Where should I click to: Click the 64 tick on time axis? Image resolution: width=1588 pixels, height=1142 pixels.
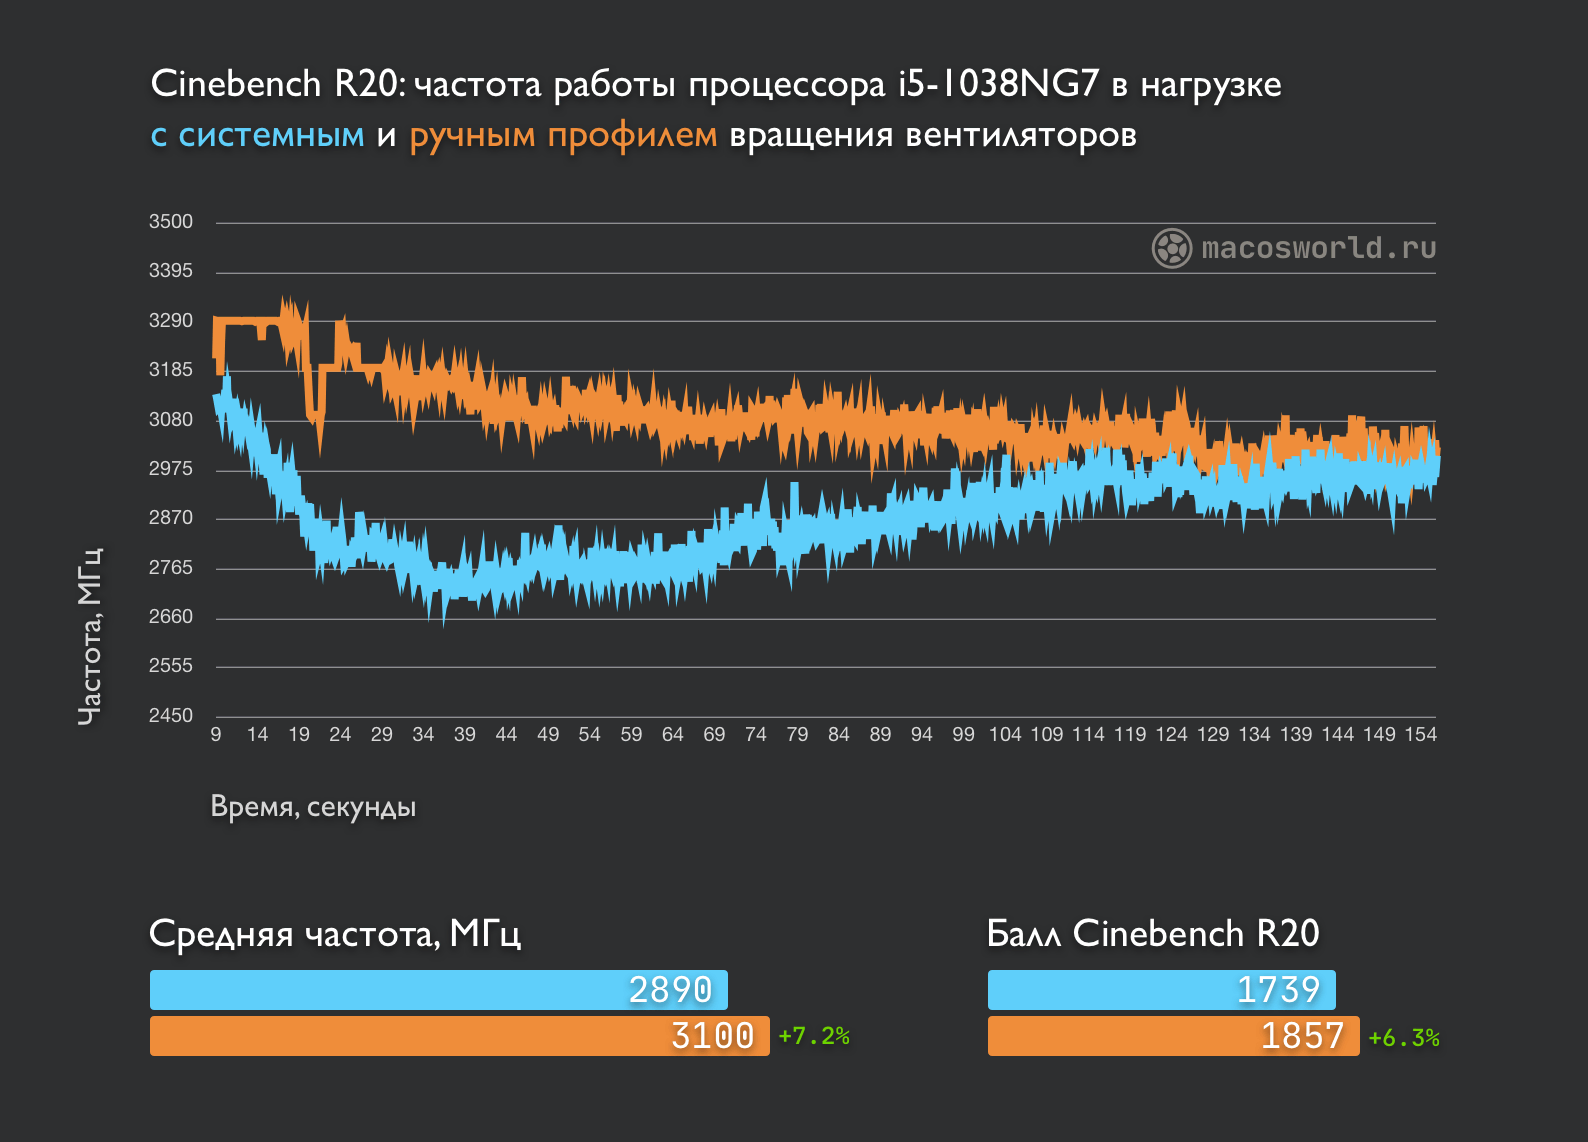(x=673, y=735)
